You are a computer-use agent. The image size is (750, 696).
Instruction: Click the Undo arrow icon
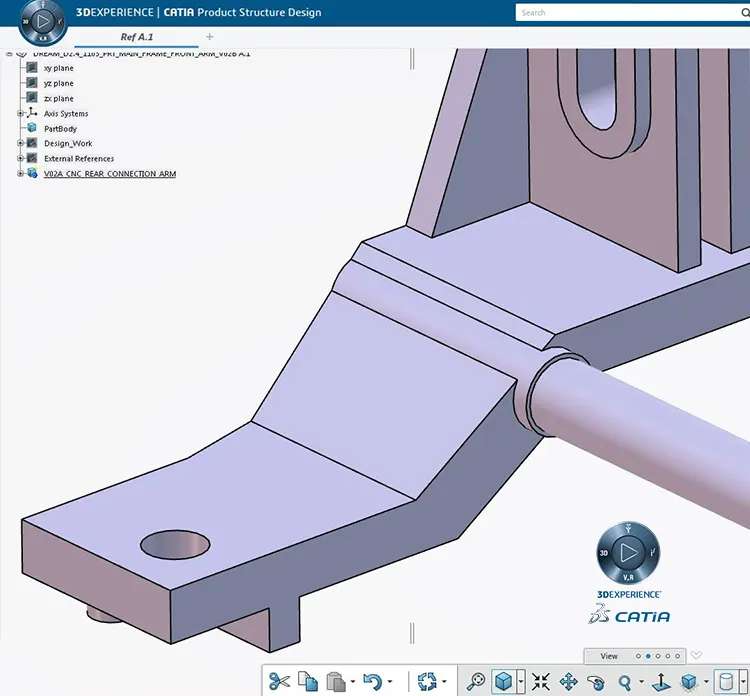[x=373, y=681]
